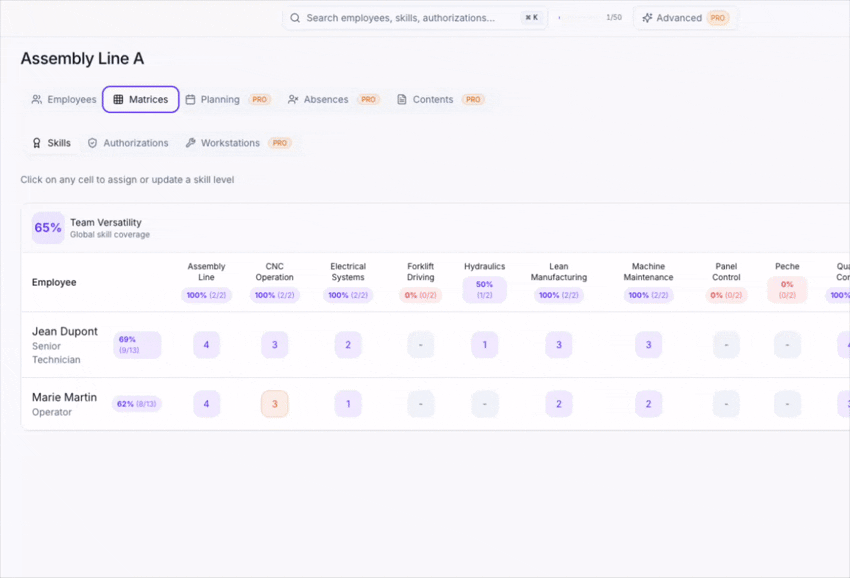Click the Employees people icon
Screen dimensions: 850x578
pos(37,100)
